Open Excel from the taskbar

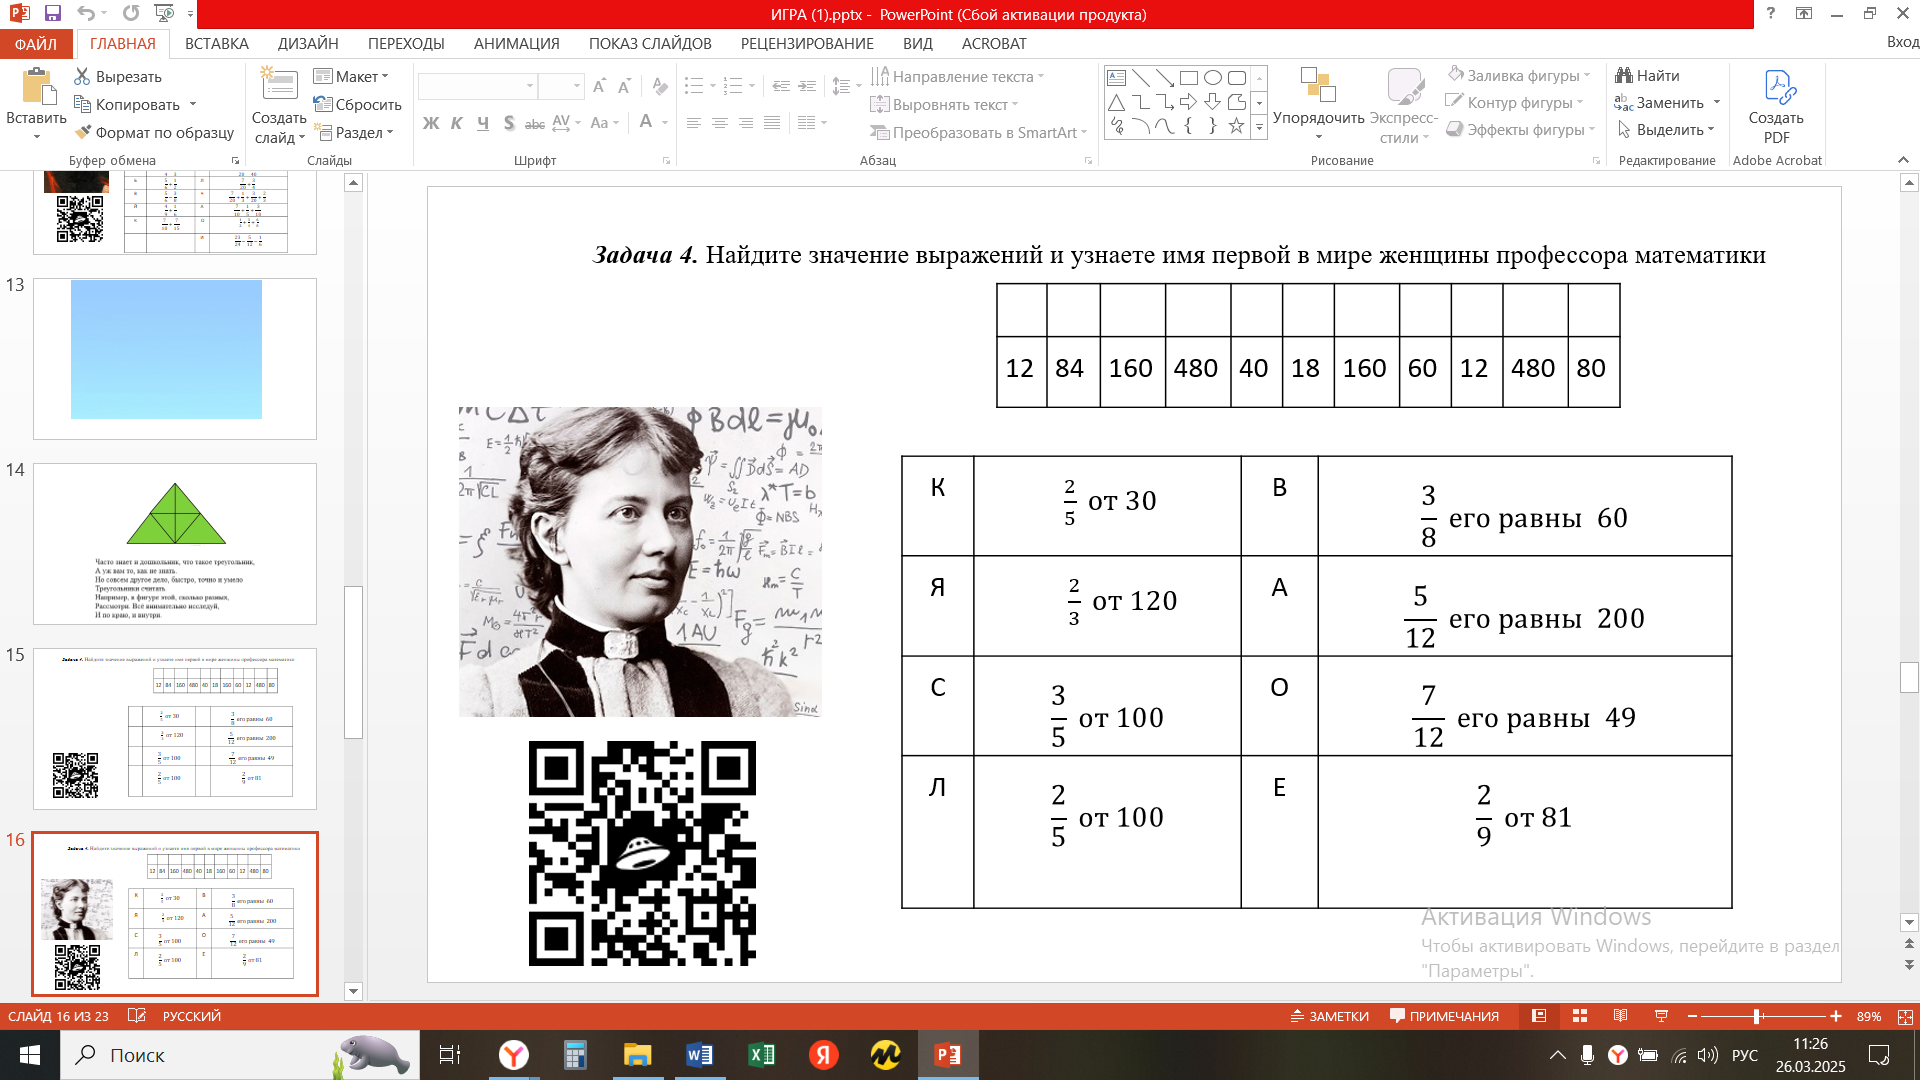pyautogui.click(x=761, y=1055)
